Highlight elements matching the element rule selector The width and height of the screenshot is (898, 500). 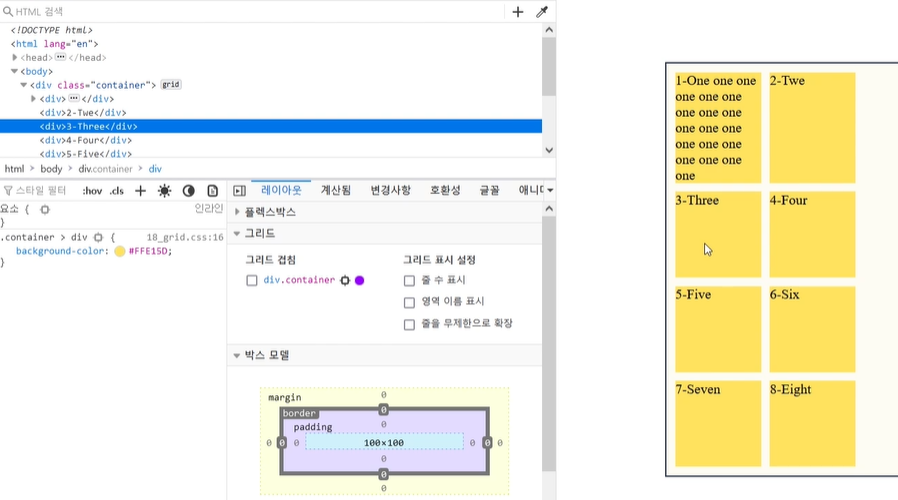click(x=45, y=210)
